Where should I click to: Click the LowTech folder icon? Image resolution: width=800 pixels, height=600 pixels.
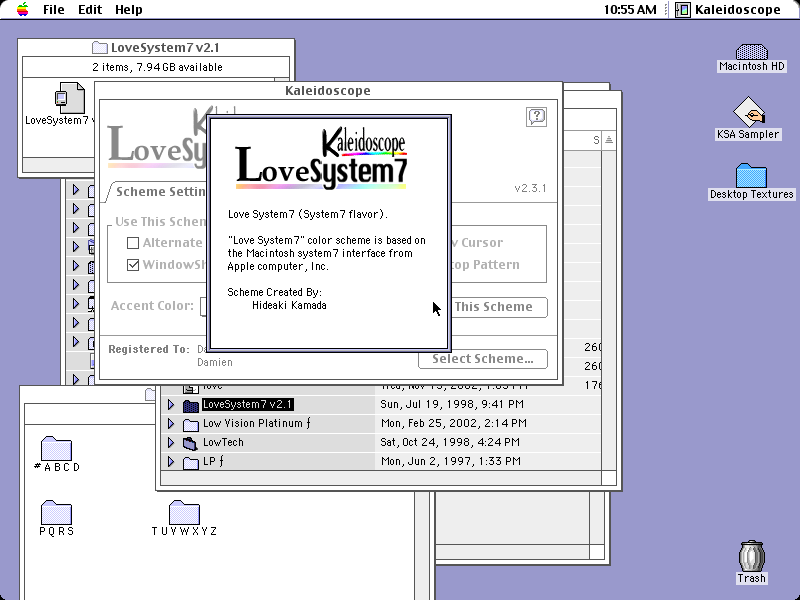point(190,443)
